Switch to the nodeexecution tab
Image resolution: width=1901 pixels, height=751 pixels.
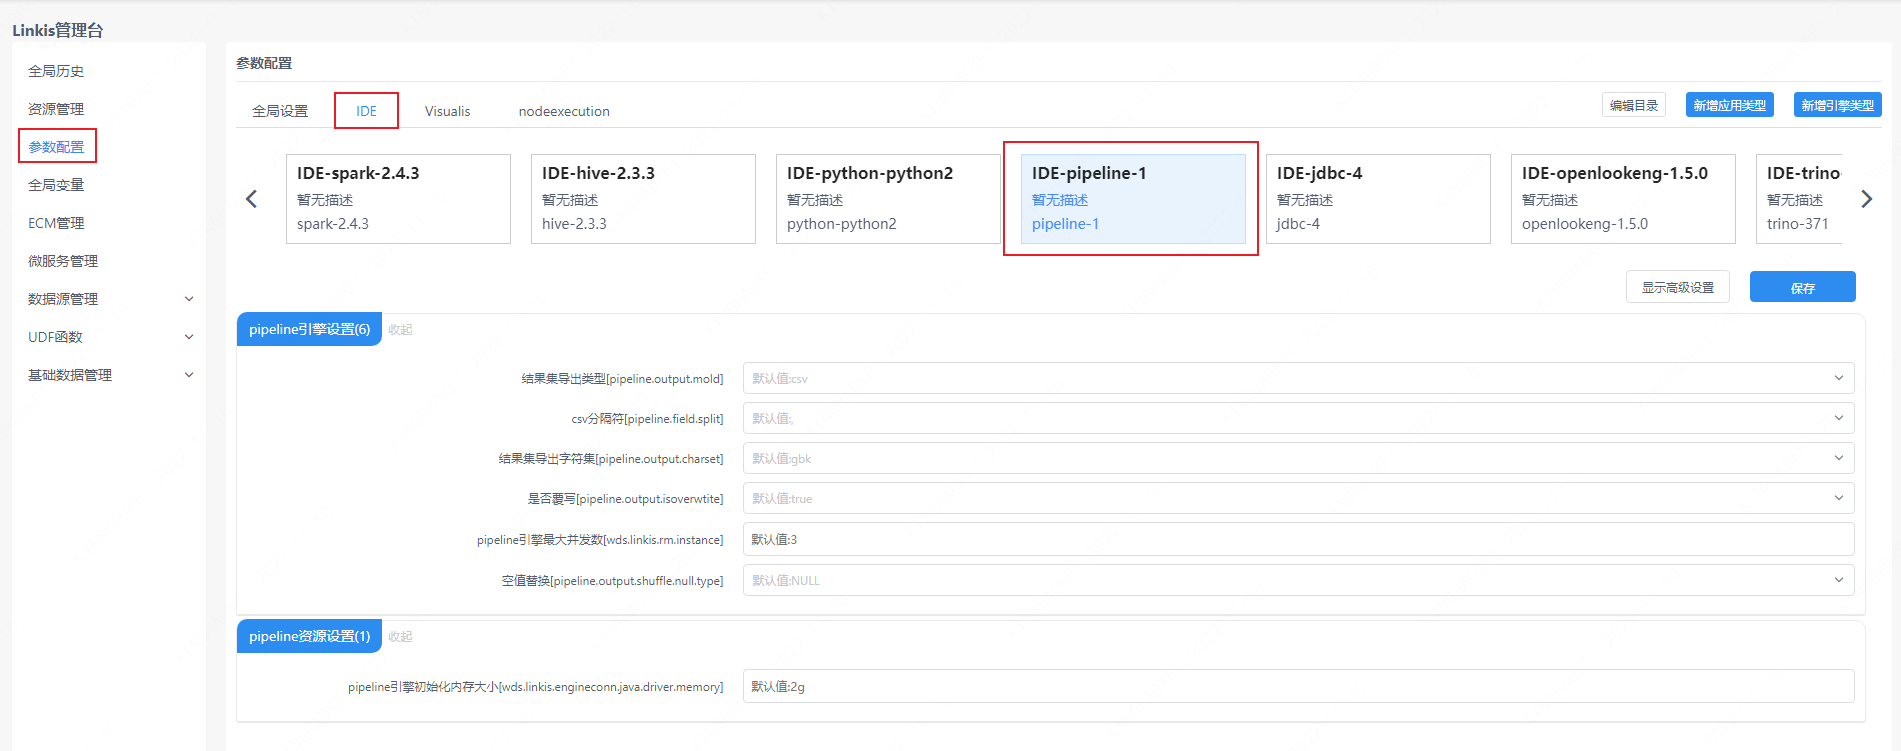(564, 111)
